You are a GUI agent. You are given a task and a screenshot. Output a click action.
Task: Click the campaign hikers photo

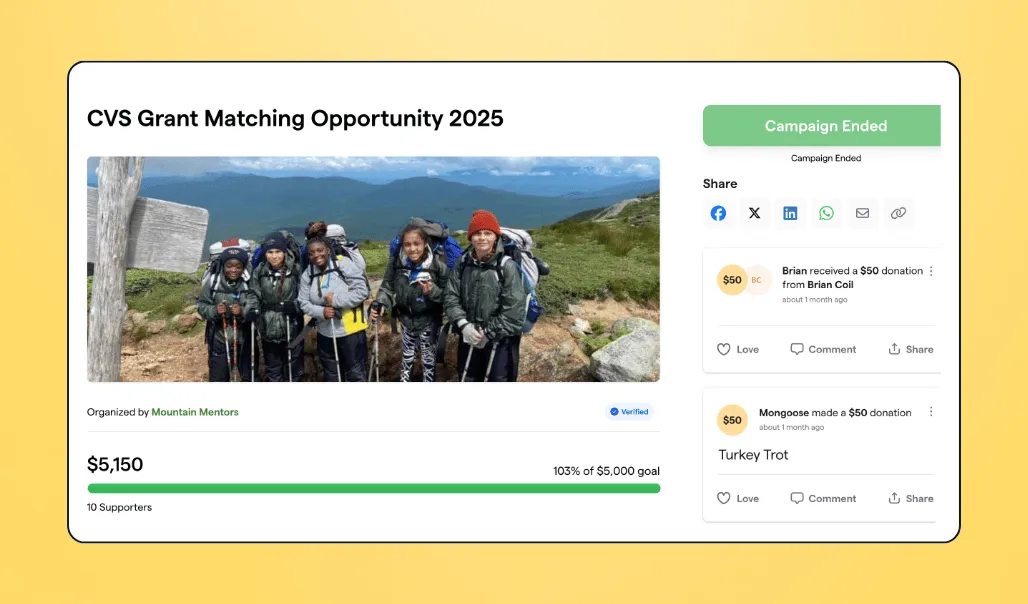373,269
